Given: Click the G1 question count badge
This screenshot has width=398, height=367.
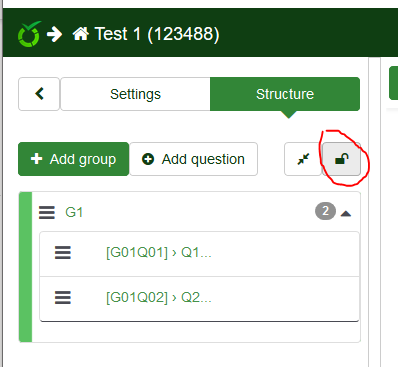Looking at the screenshot, I should coord(325,211).
